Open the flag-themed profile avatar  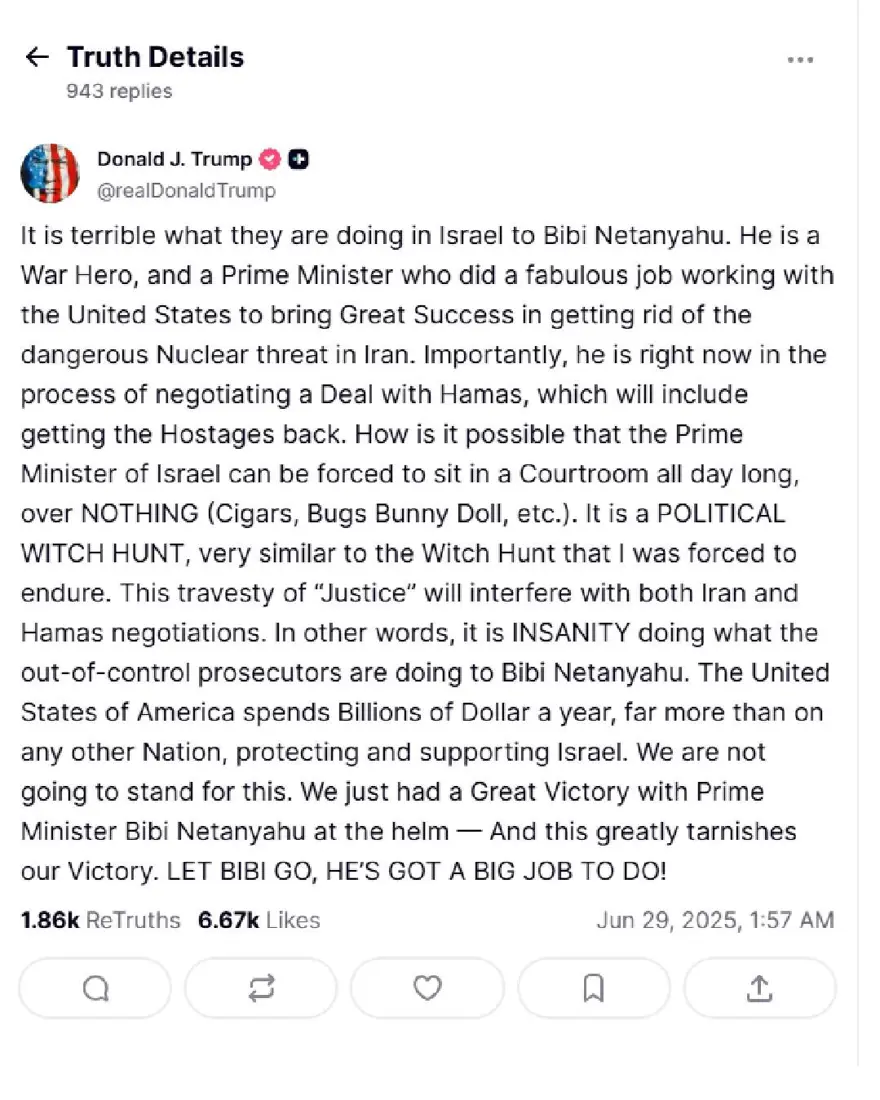coord(50,174)
